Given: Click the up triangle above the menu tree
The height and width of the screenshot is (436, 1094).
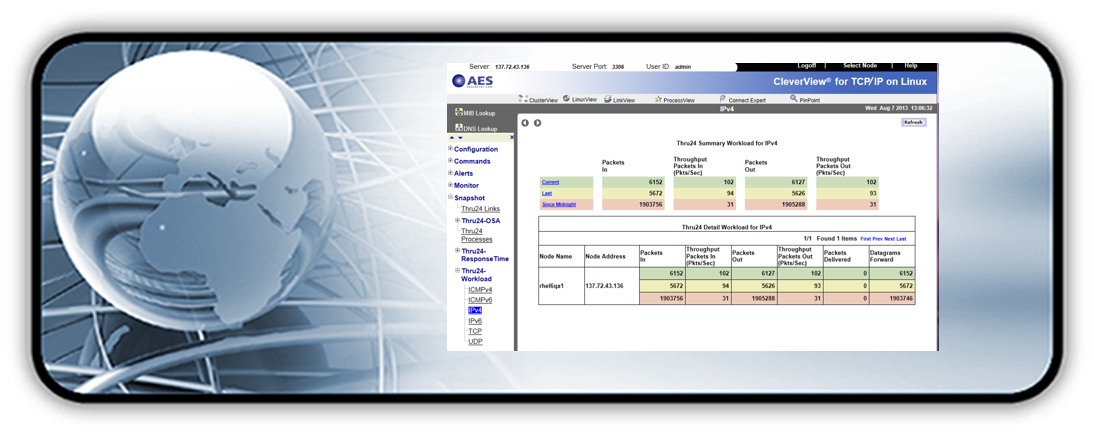Looking at the screenshot, I should coord(451,137).
